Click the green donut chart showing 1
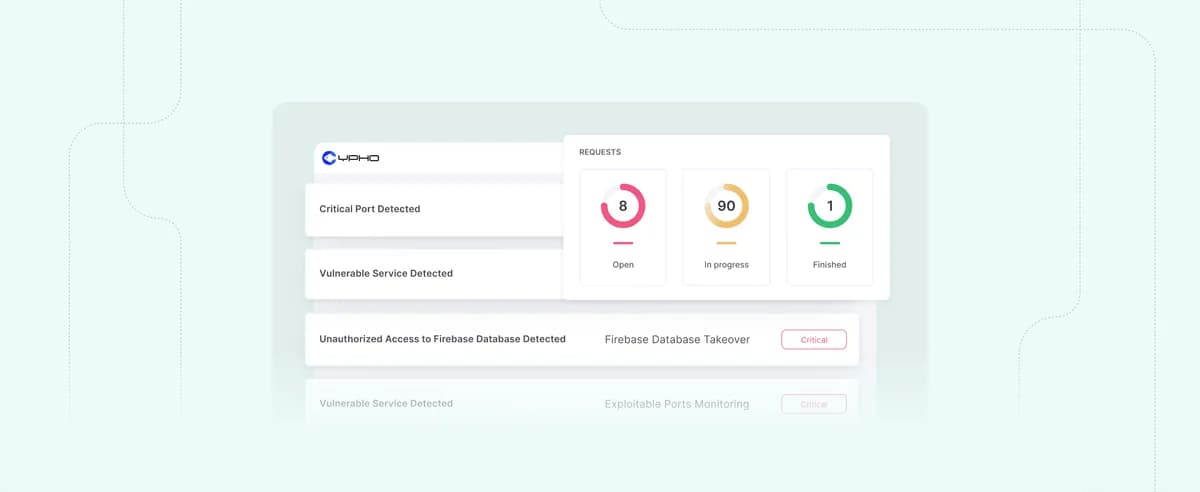 coord(829,206)
